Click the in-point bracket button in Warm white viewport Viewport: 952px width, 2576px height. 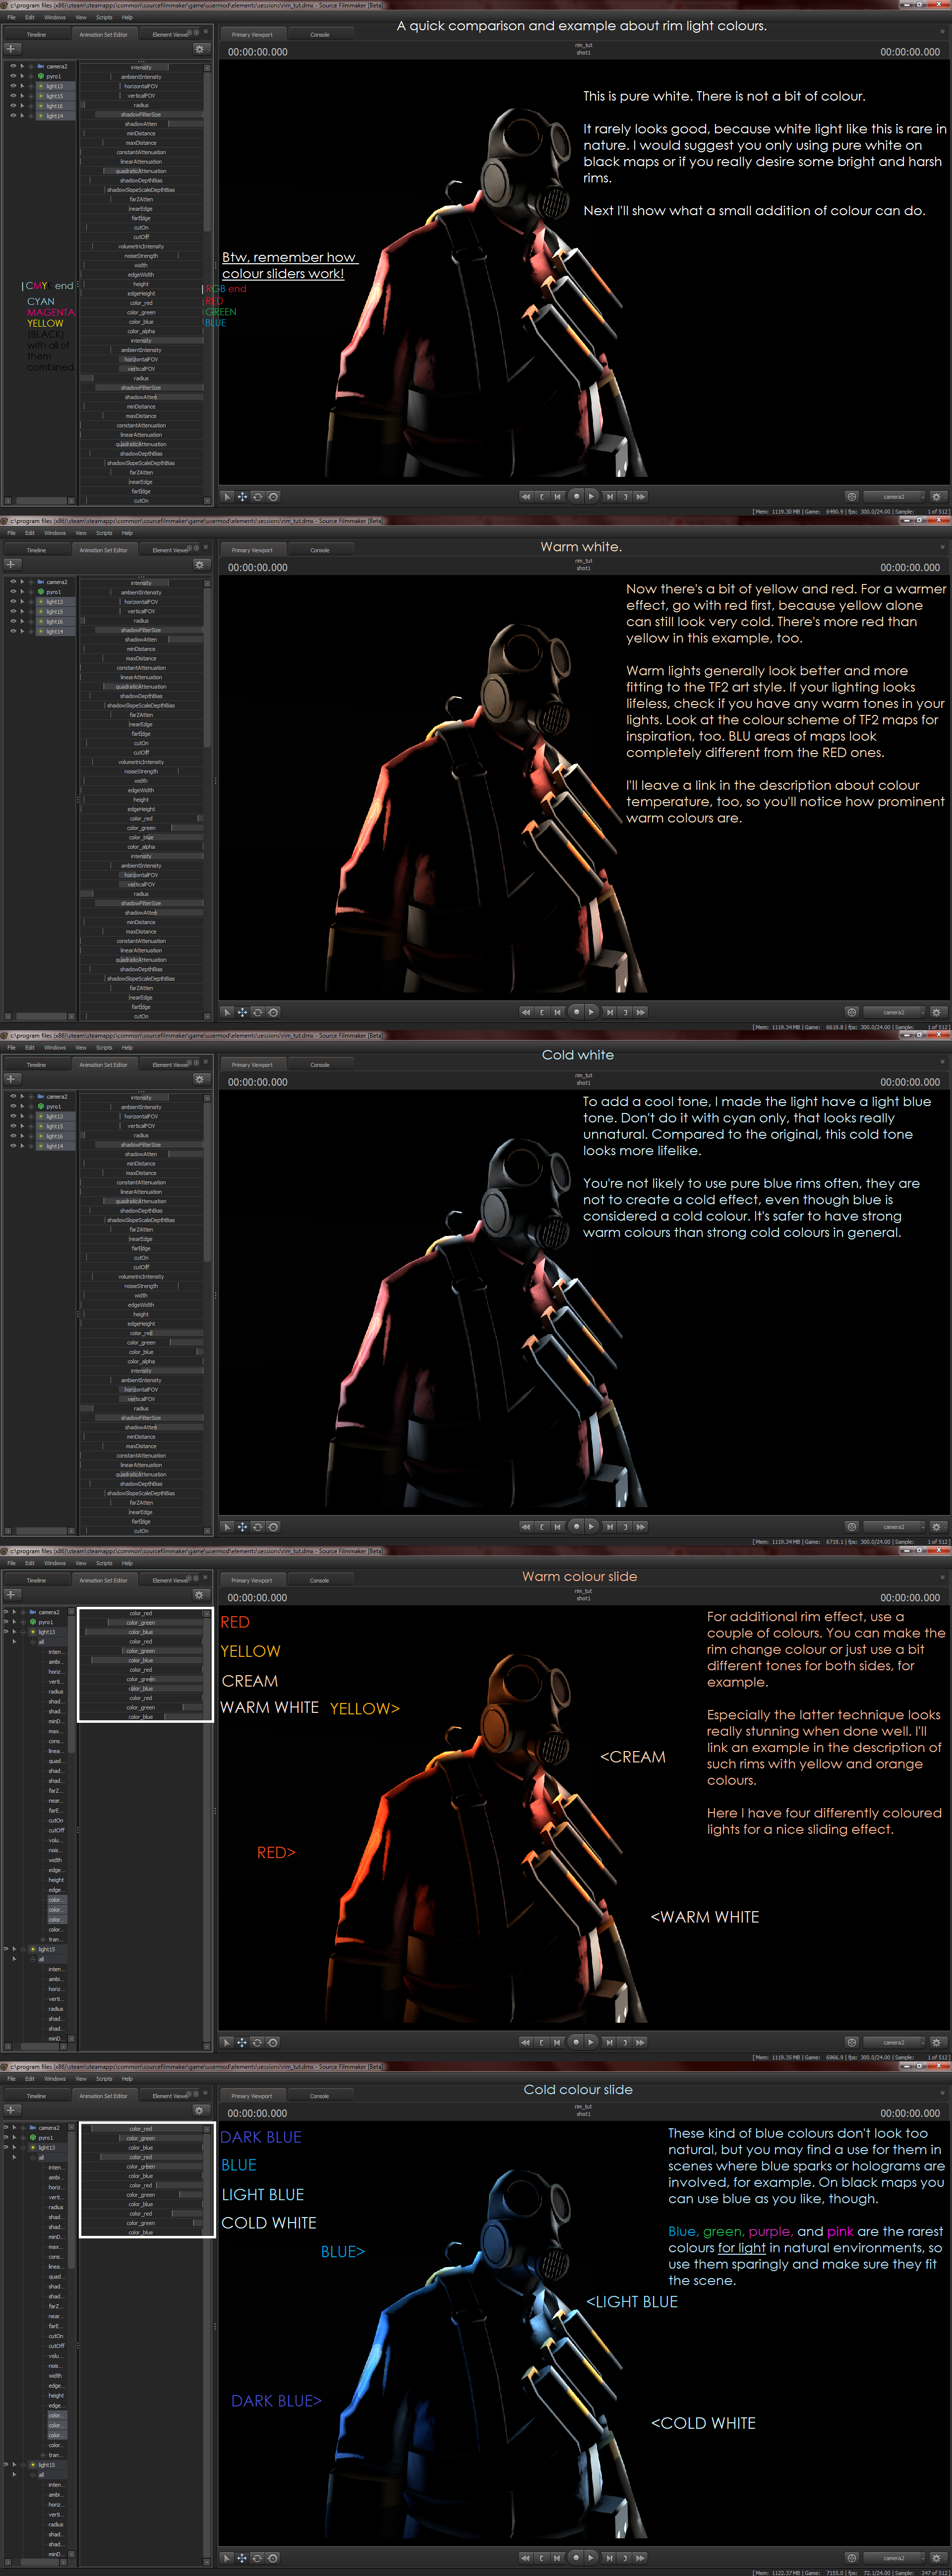[x=542, y=1012]
